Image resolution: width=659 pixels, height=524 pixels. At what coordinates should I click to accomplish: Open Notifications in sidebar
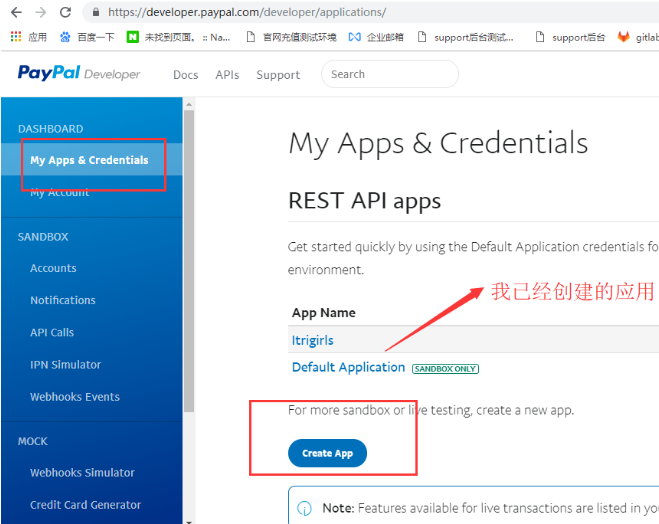click(x=63, y=300)
